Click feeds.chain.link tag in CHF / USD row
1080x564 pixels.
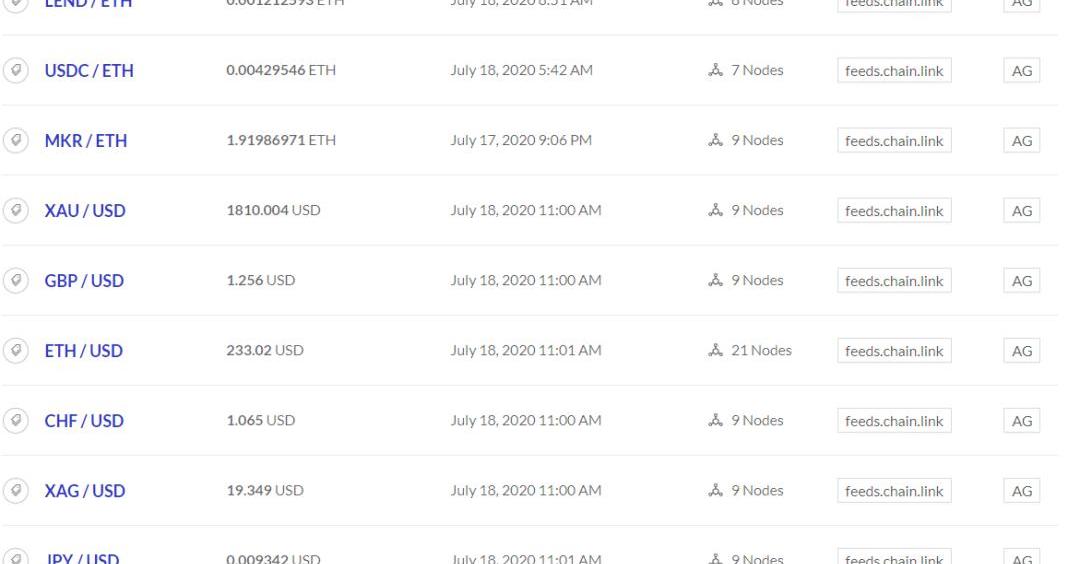(x=894, y=421)
